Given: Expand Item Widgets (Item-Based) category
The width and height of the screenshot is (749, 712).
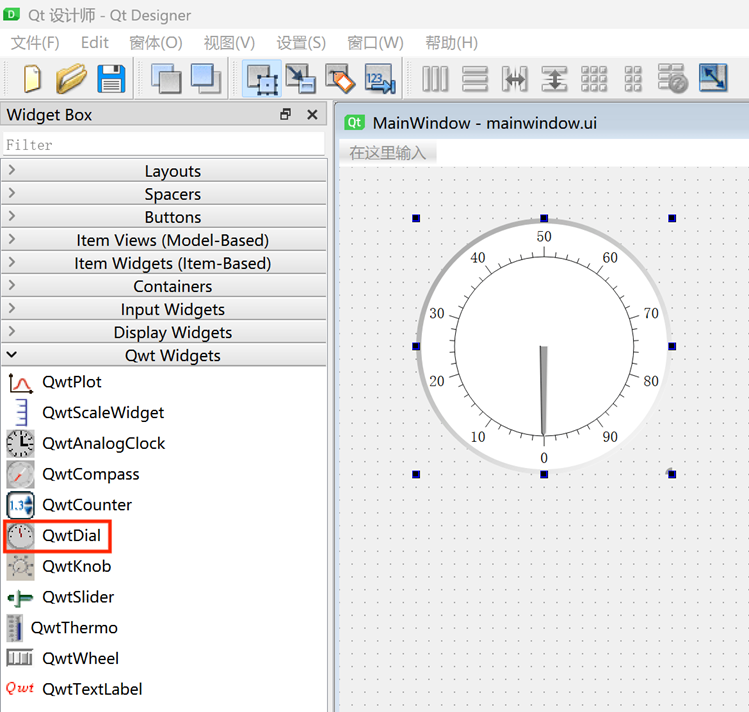Looking at the screenshot, I should click(164, 263).
